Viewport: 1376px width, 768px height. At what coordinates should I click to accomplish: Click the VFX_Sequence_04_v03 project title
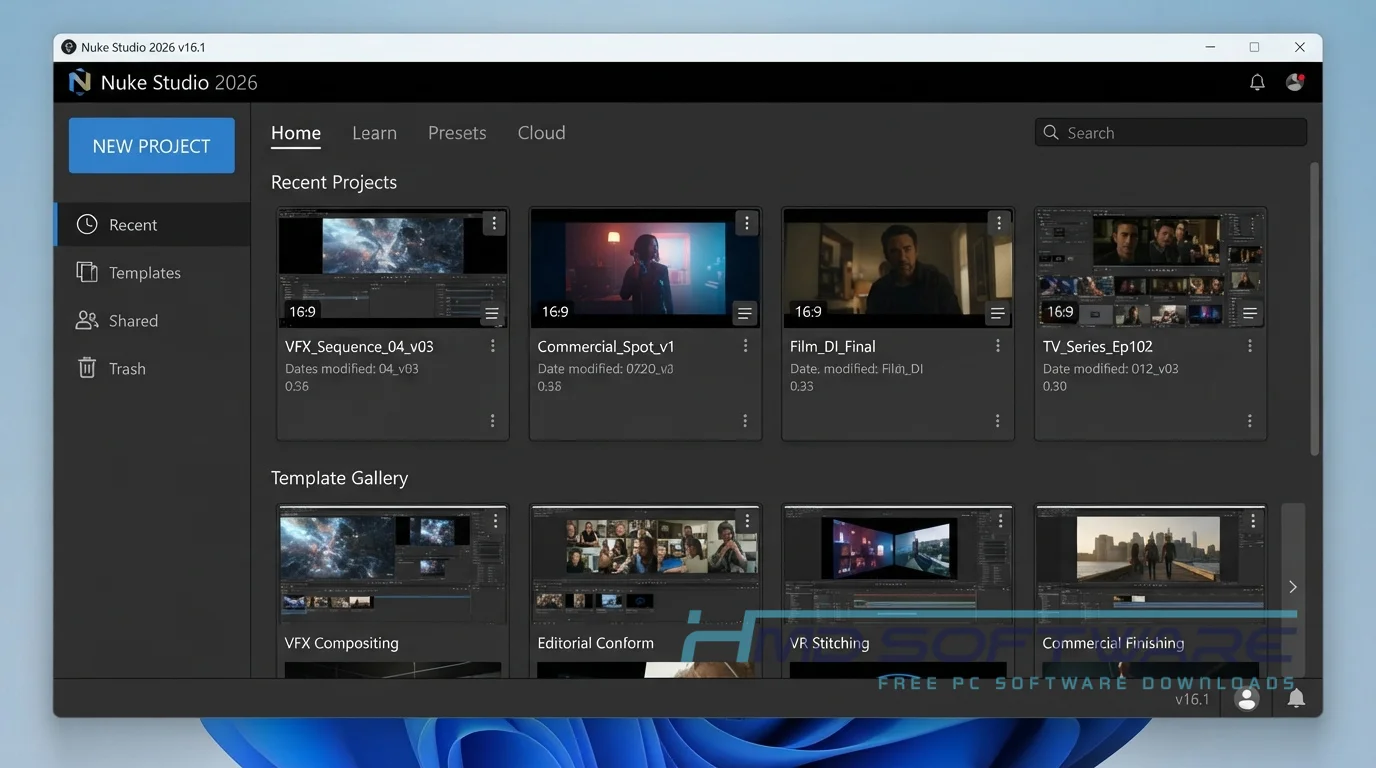tap(359, 347)
